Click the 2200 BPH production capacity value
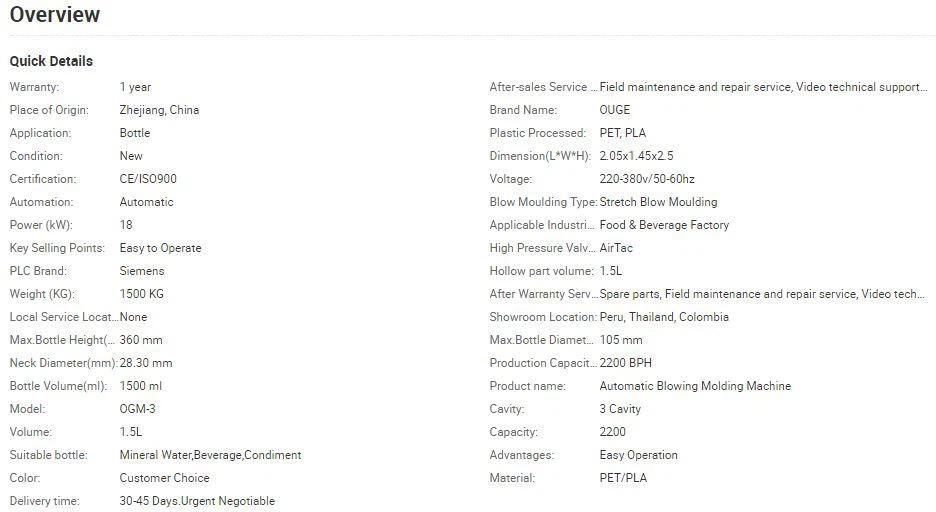Viewport: 936px width, 512px height. coord(625,363)
